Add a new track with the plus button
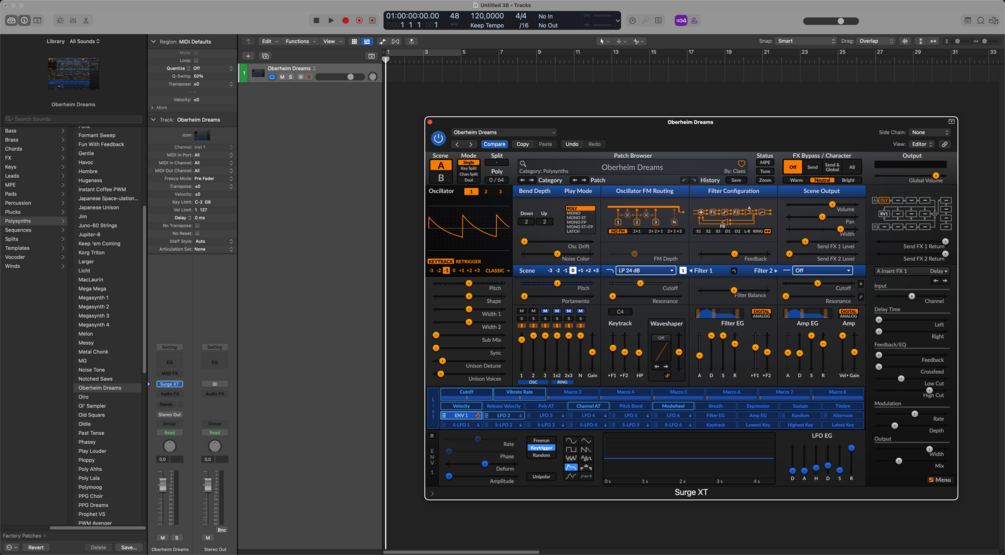This screenshot has width=1005, height=555. [248, 56]
